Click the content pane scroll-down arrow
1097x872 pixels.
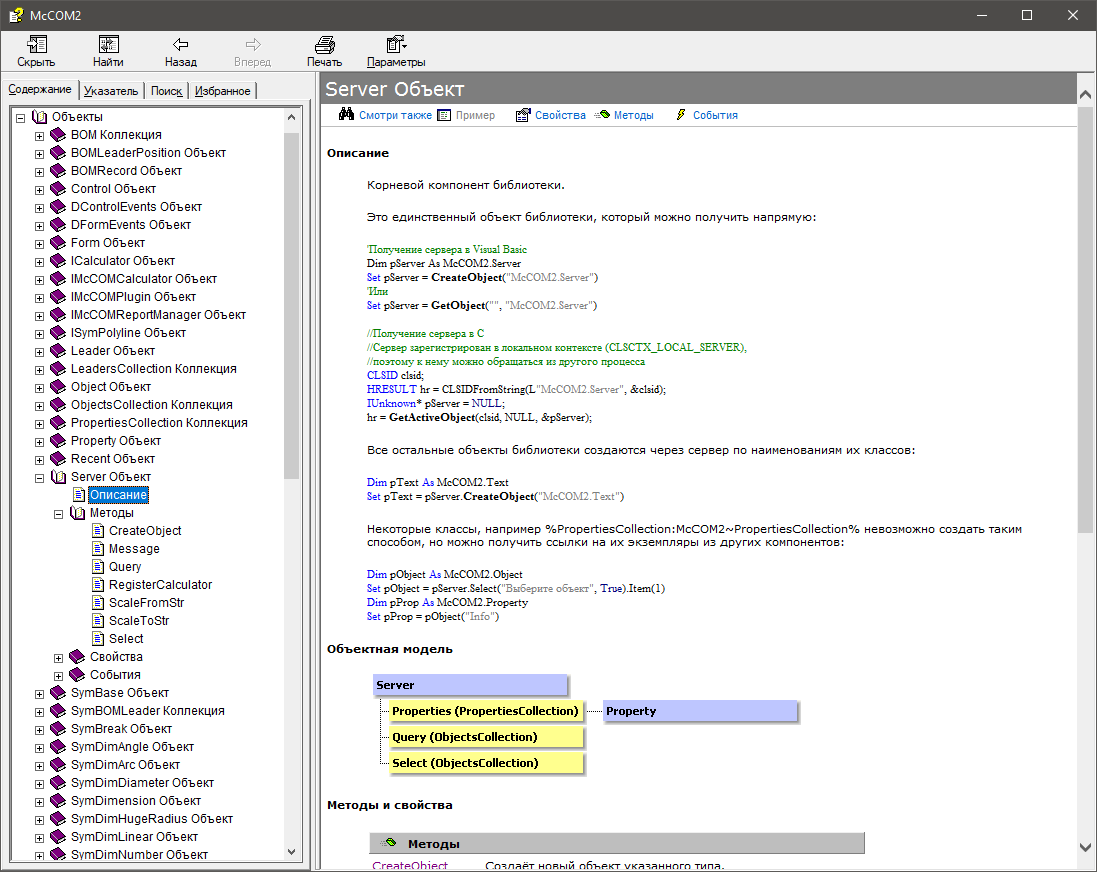(1085, 846)
